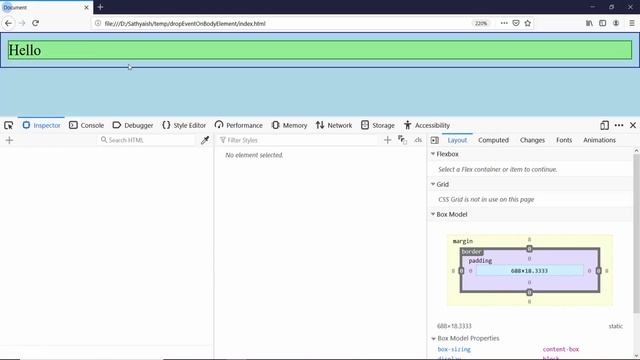Viewport: 640px width, 360px height.
Task: Pick a color with the eyedropper
Action: tap(205, 140)
